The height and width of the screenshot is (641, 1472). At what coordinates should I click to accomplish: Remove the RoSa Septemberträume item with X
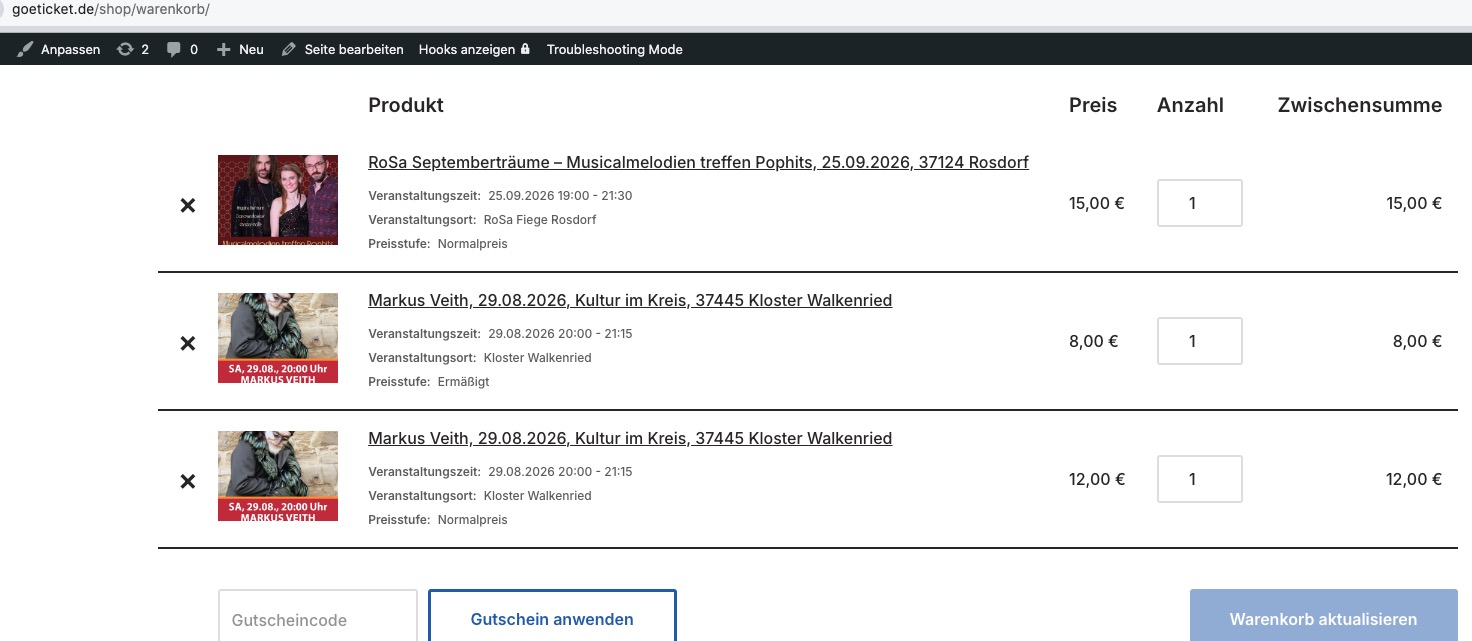click(x=187, y=205)
